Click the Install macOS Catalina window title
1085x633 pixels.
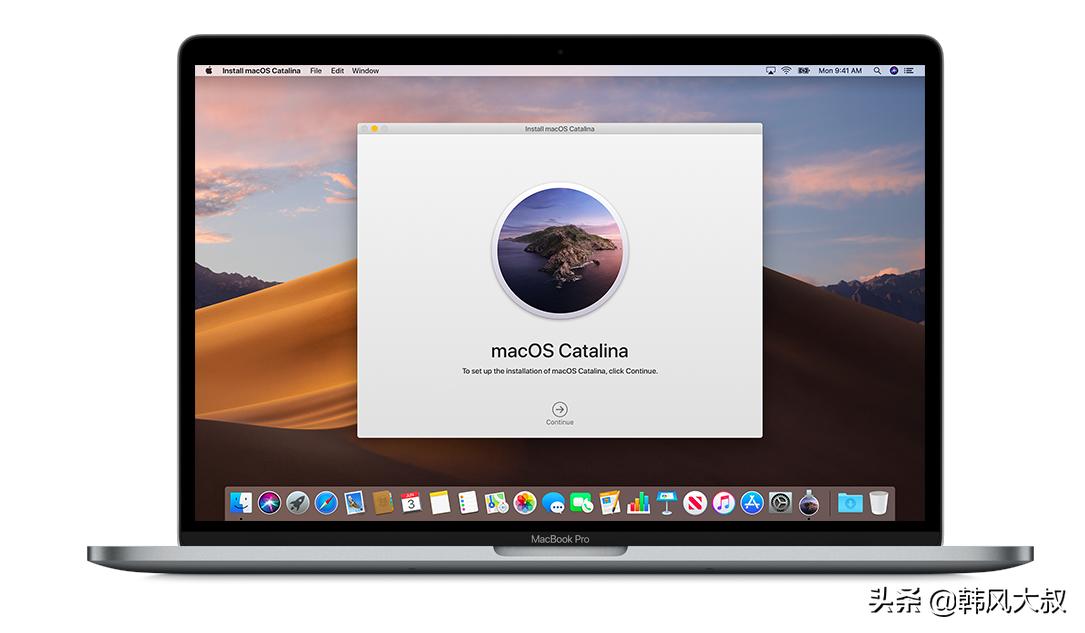point(560,129)
